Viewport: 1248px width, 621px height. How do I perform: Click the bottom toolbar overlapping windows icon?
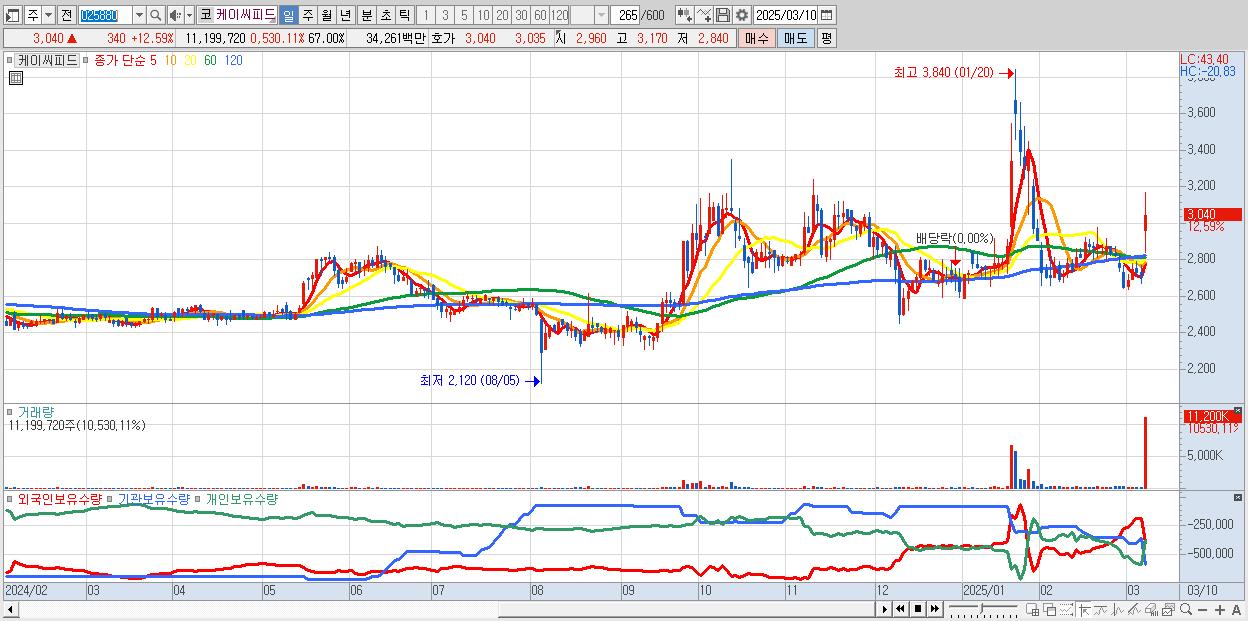(1049, 610)
